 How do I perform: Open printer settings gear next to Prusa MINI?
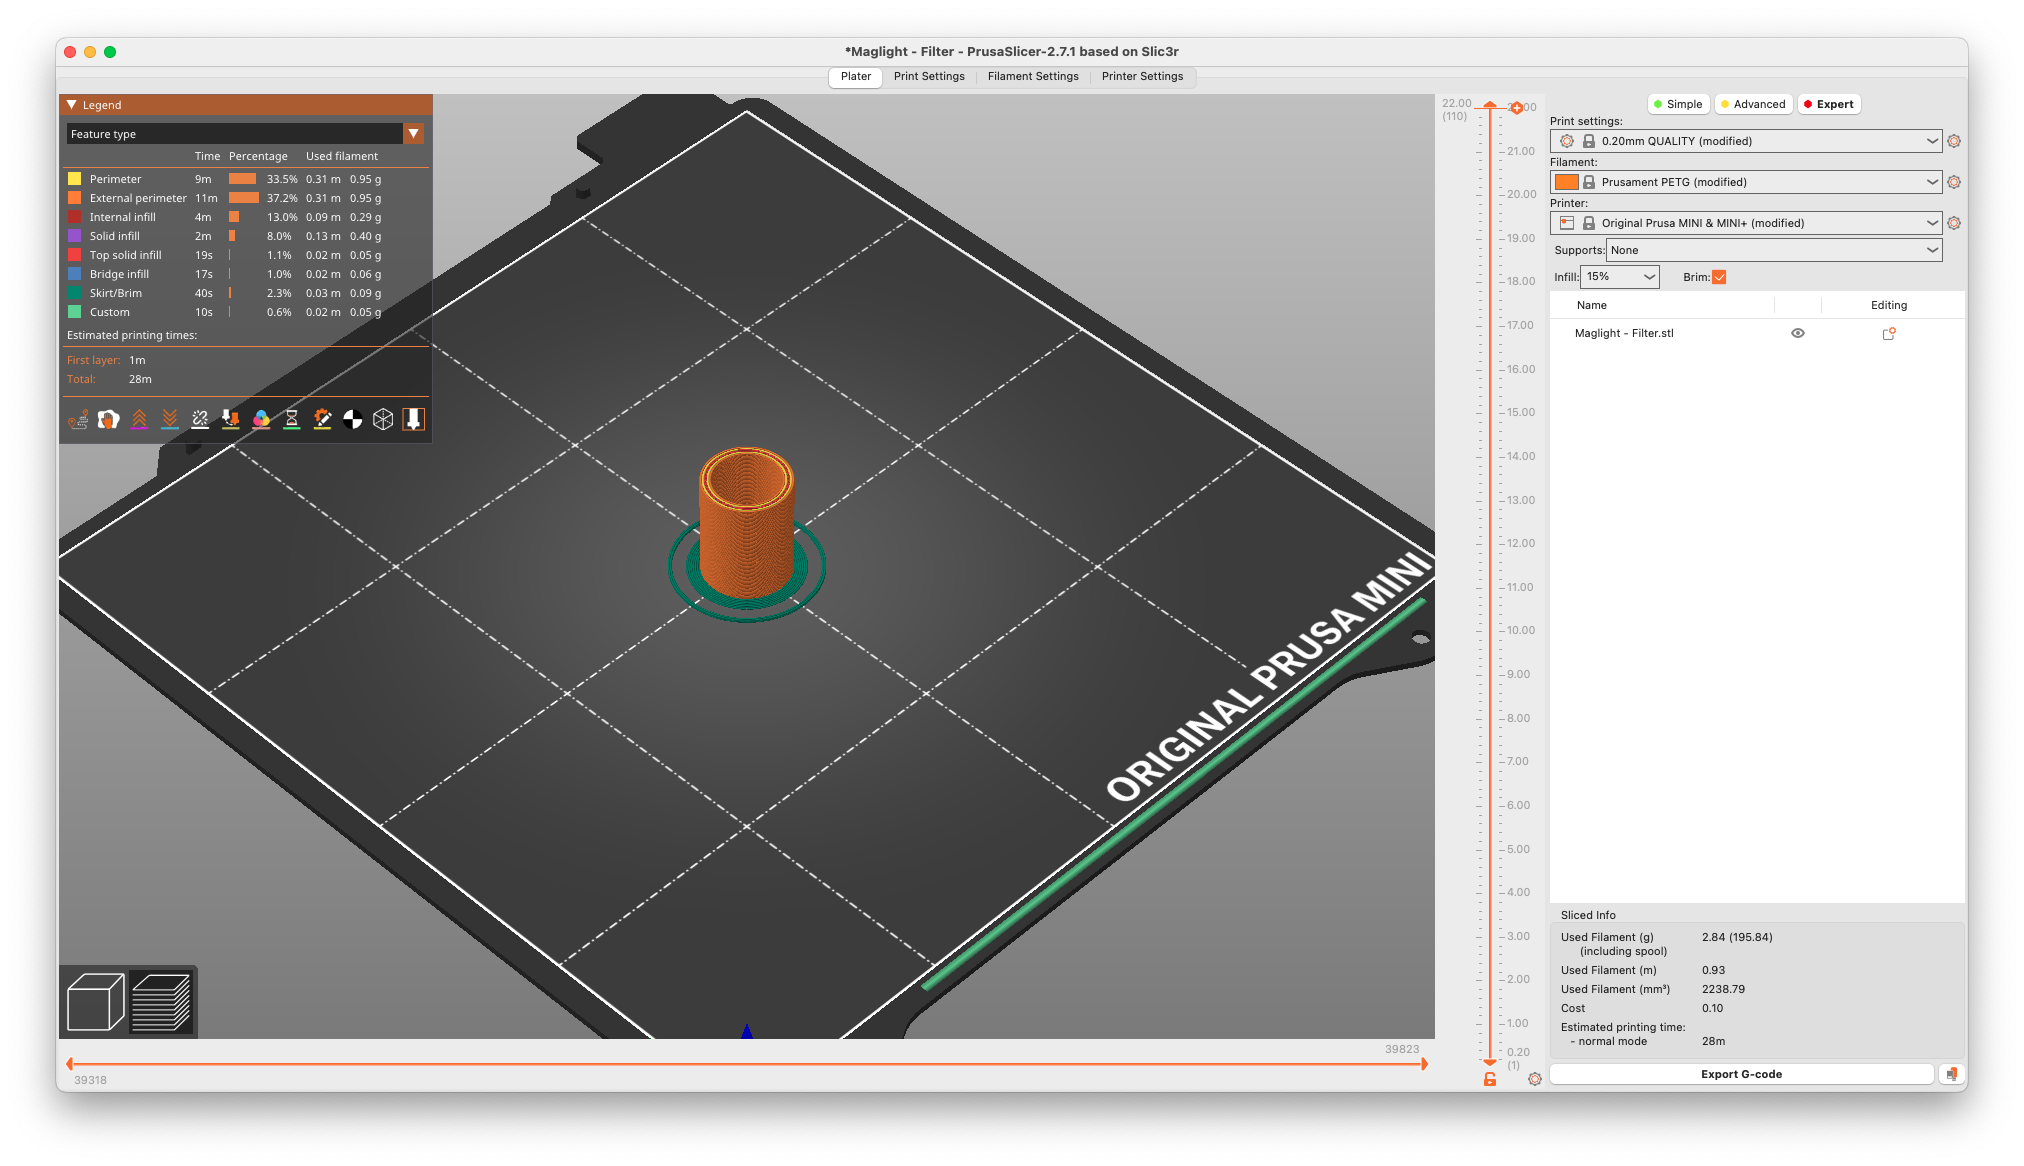click(1954, 223)
